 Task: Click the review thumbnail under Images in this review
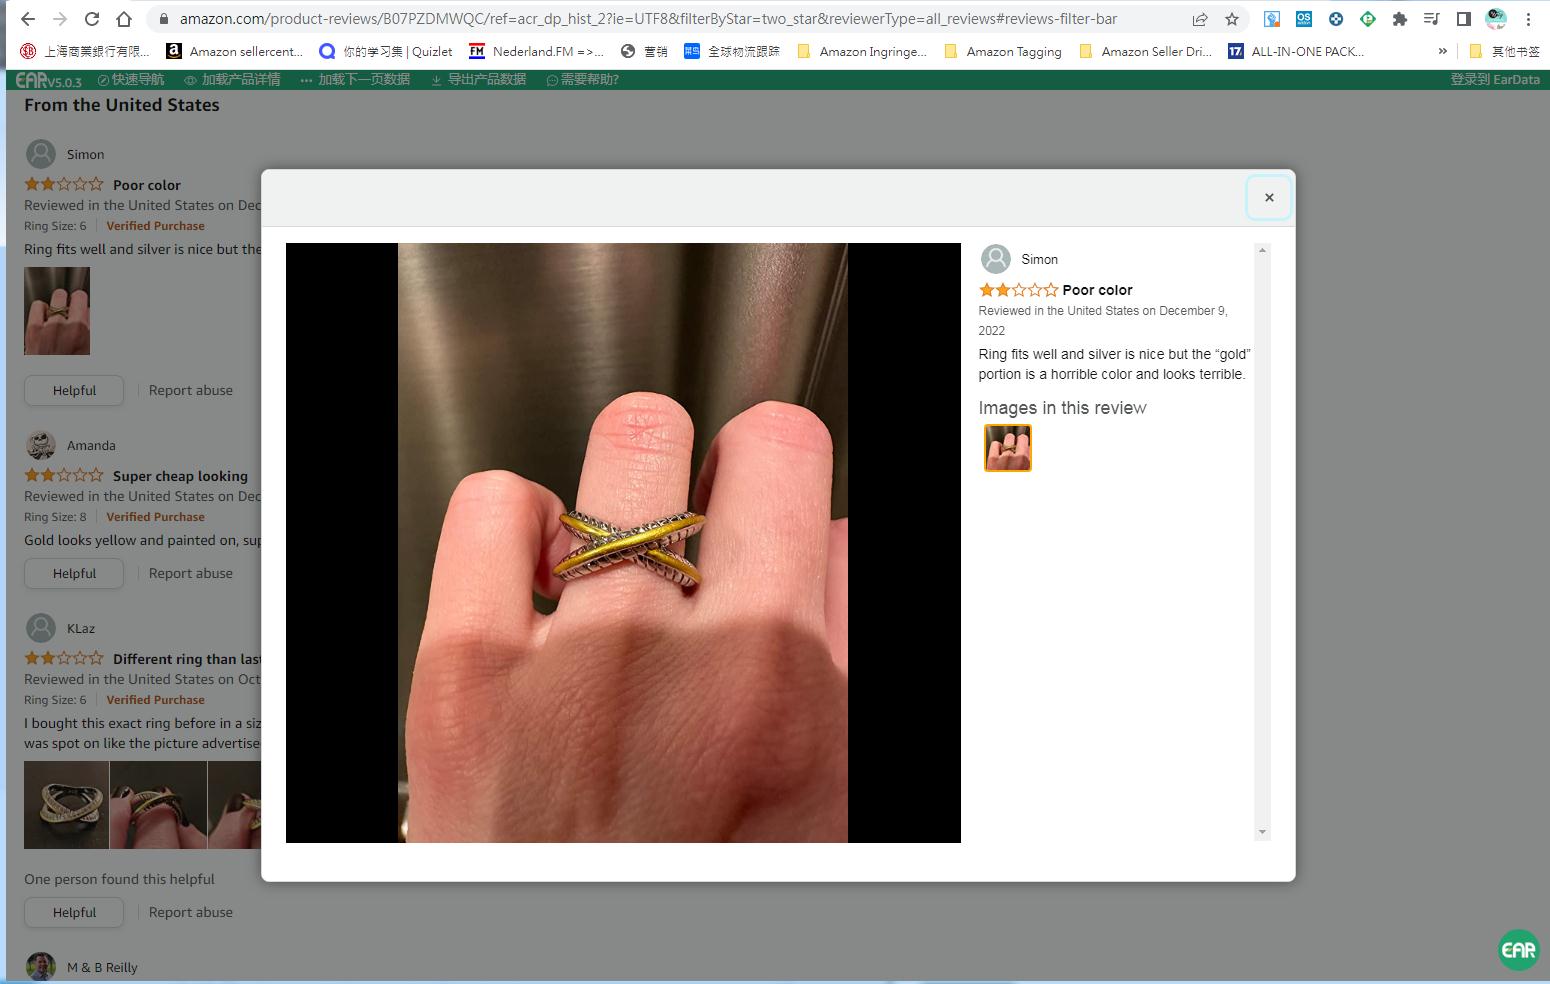pyautogui.click(x=1007, y=448)
